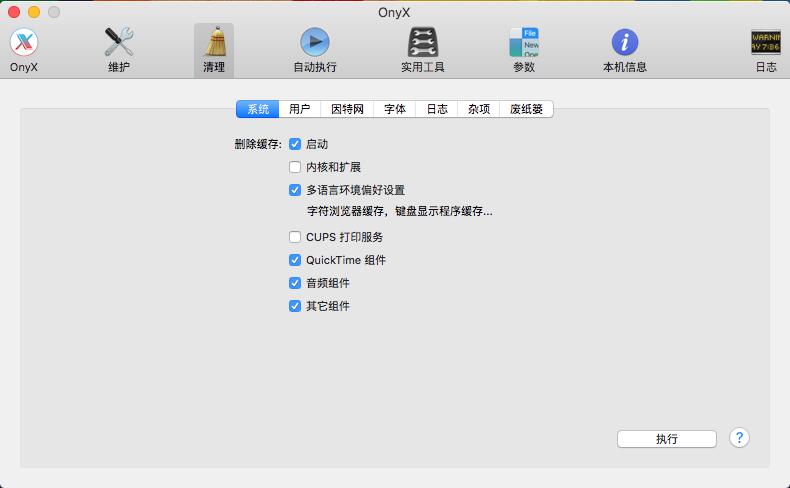The height and width of the screenshot is (488, 790).
Task: Click the help question mark button
Action: click(739, 438)
